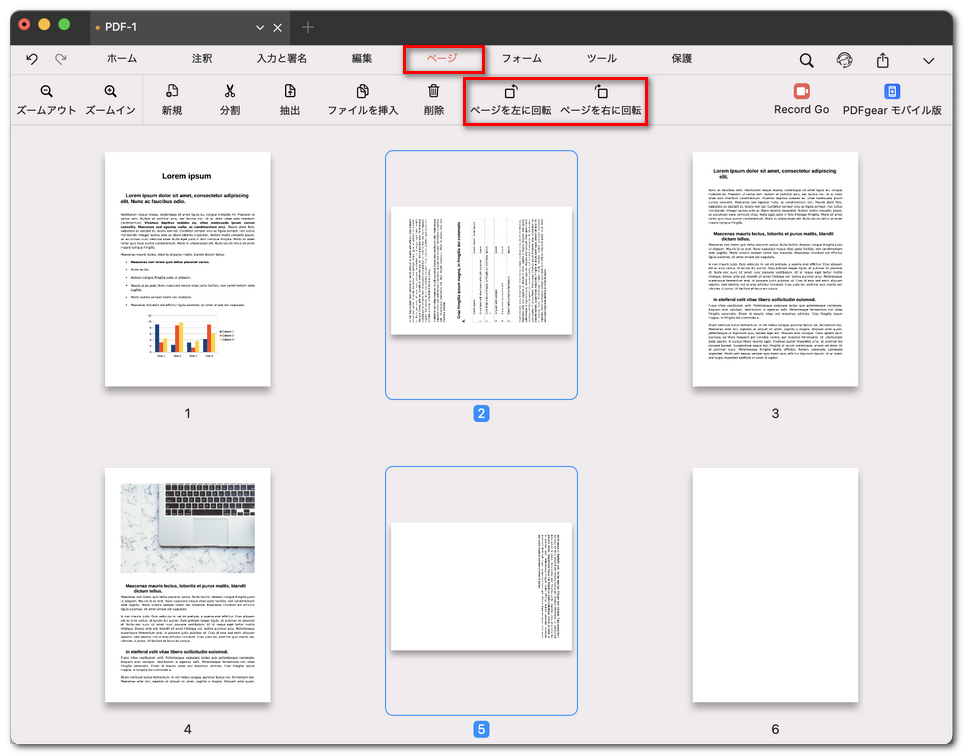Viewport: 964px width, 755px height.
Task: Select page 1 thumbnail
Action: (187, 269)
